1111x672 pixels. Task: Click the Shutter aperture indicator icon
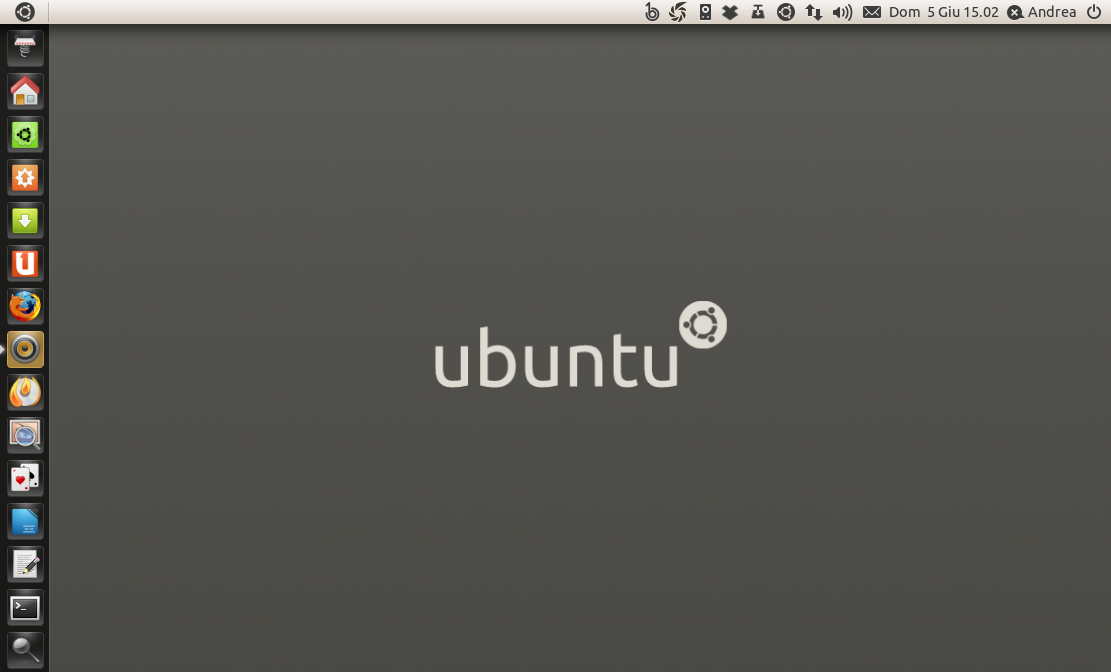(678, 12)
